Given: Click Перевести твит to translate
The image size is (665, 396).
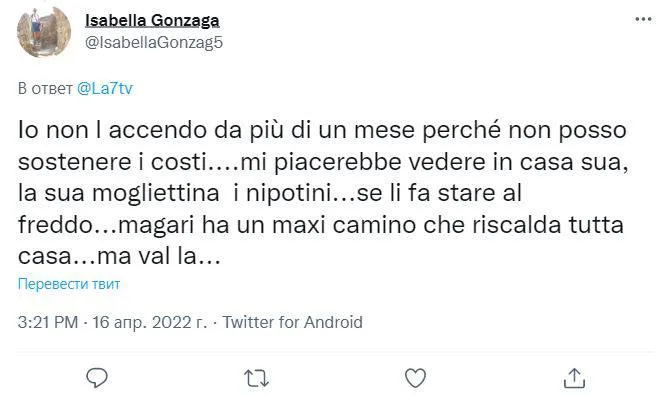Looking at the screenshot, I should click(x=69, y=283).
